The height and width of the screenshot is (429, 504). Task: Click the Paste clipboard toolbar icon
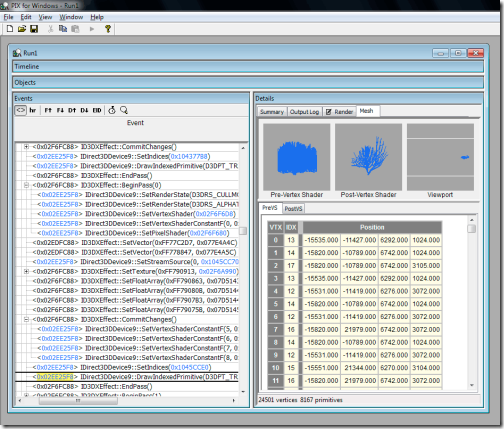(76, 29)
